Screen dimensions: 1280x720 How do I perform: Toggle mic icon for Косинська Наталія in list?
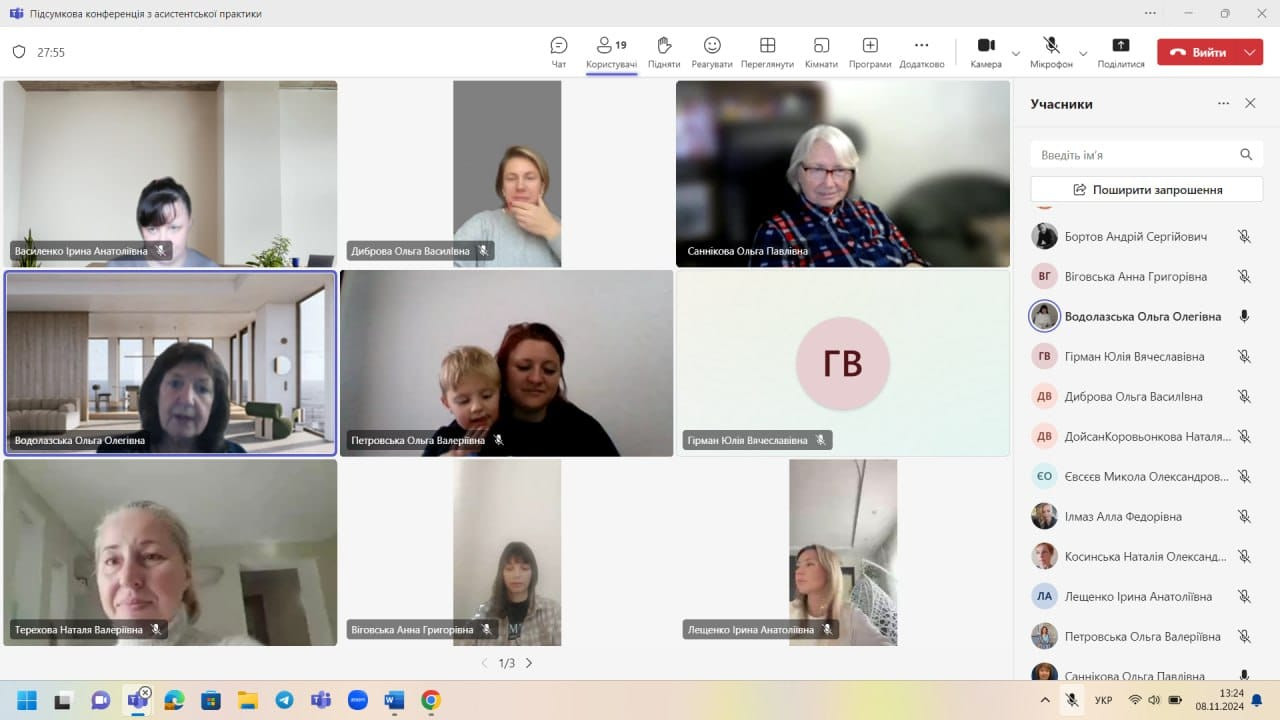1244,557
